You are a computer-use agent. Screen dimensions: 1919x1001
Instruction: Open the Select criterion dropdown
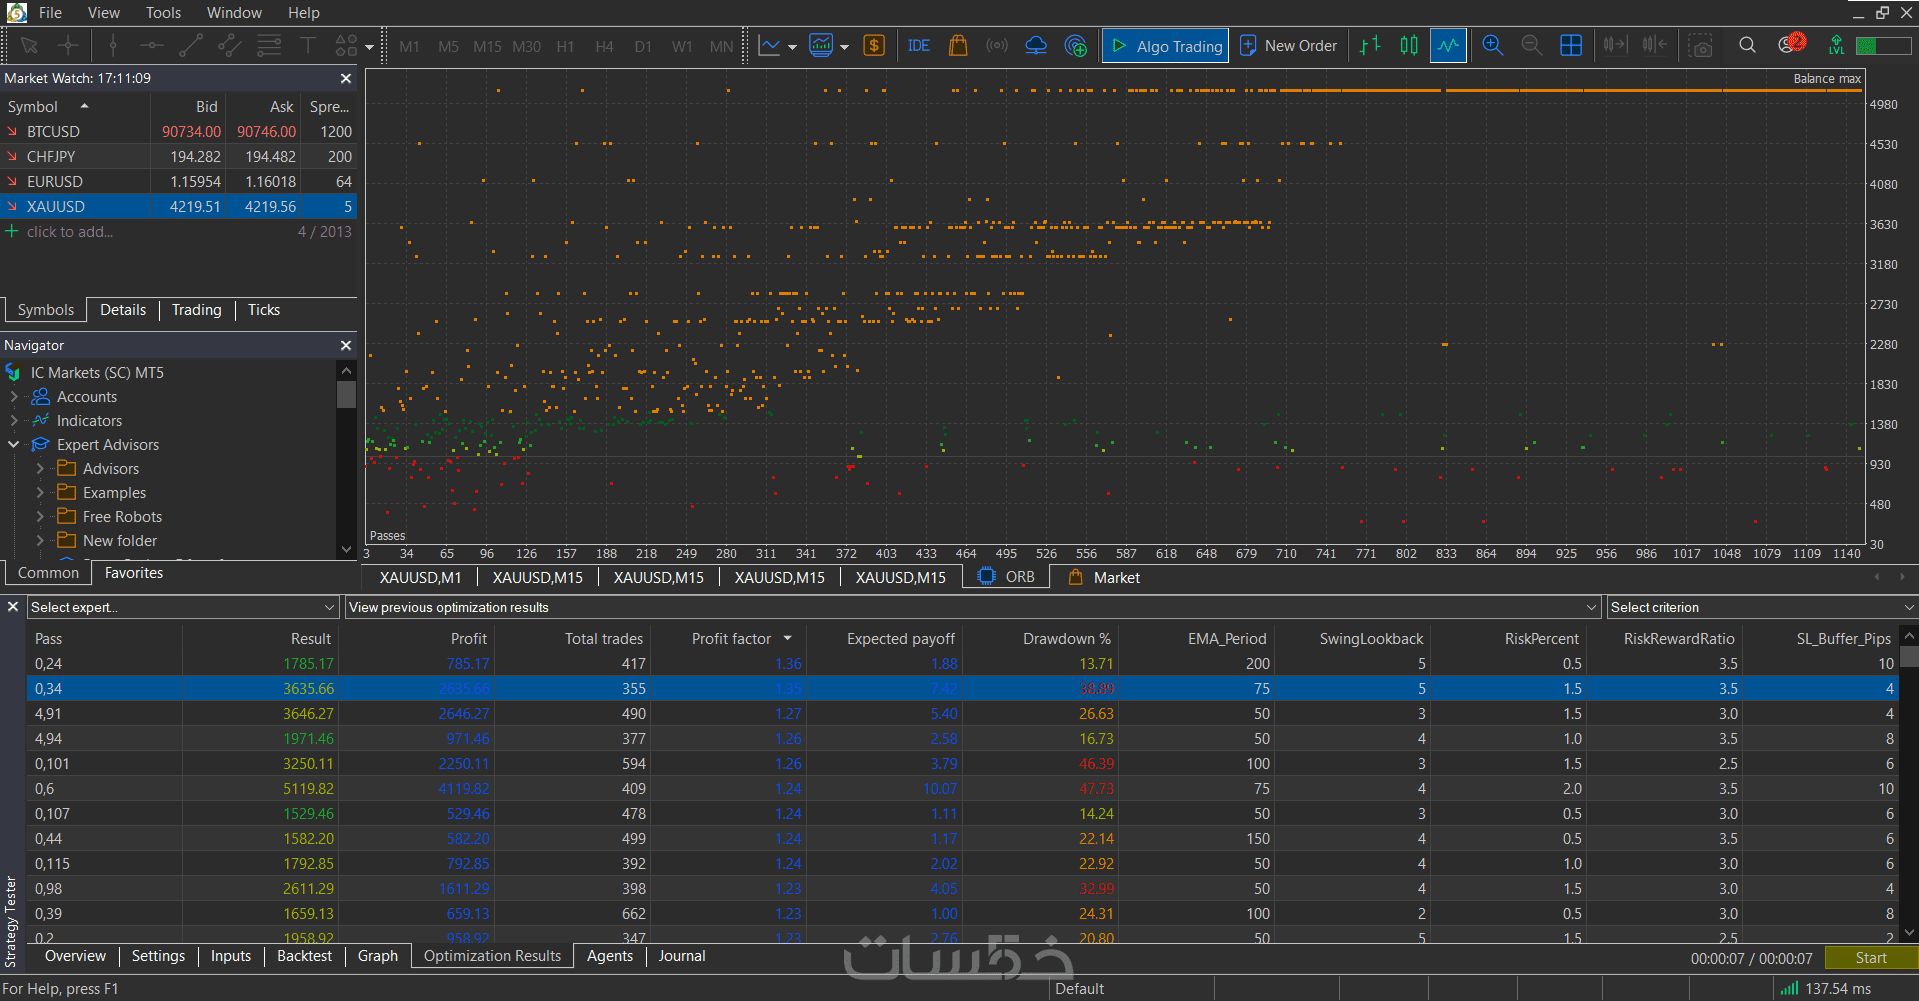1761,607
